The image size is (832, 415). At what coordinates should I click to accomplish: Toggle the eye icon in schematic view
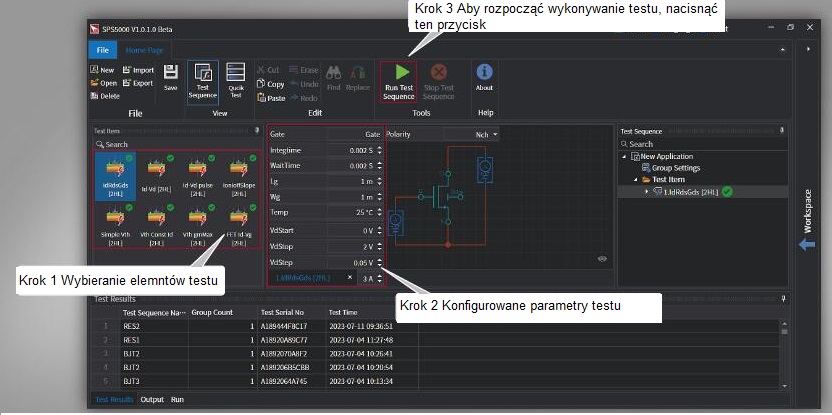point(602,258)
